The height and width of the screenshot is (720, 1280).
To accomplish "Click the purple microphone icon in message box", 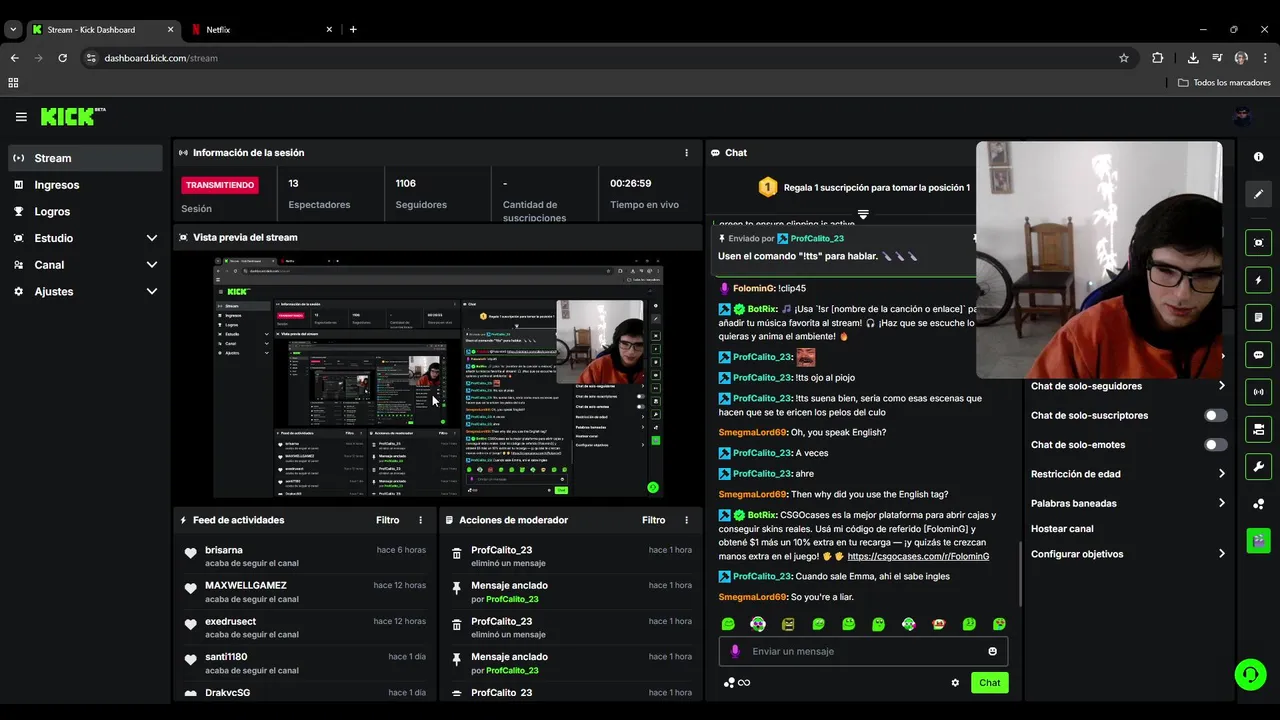I will pyautogui.click(x=735, y=651).
